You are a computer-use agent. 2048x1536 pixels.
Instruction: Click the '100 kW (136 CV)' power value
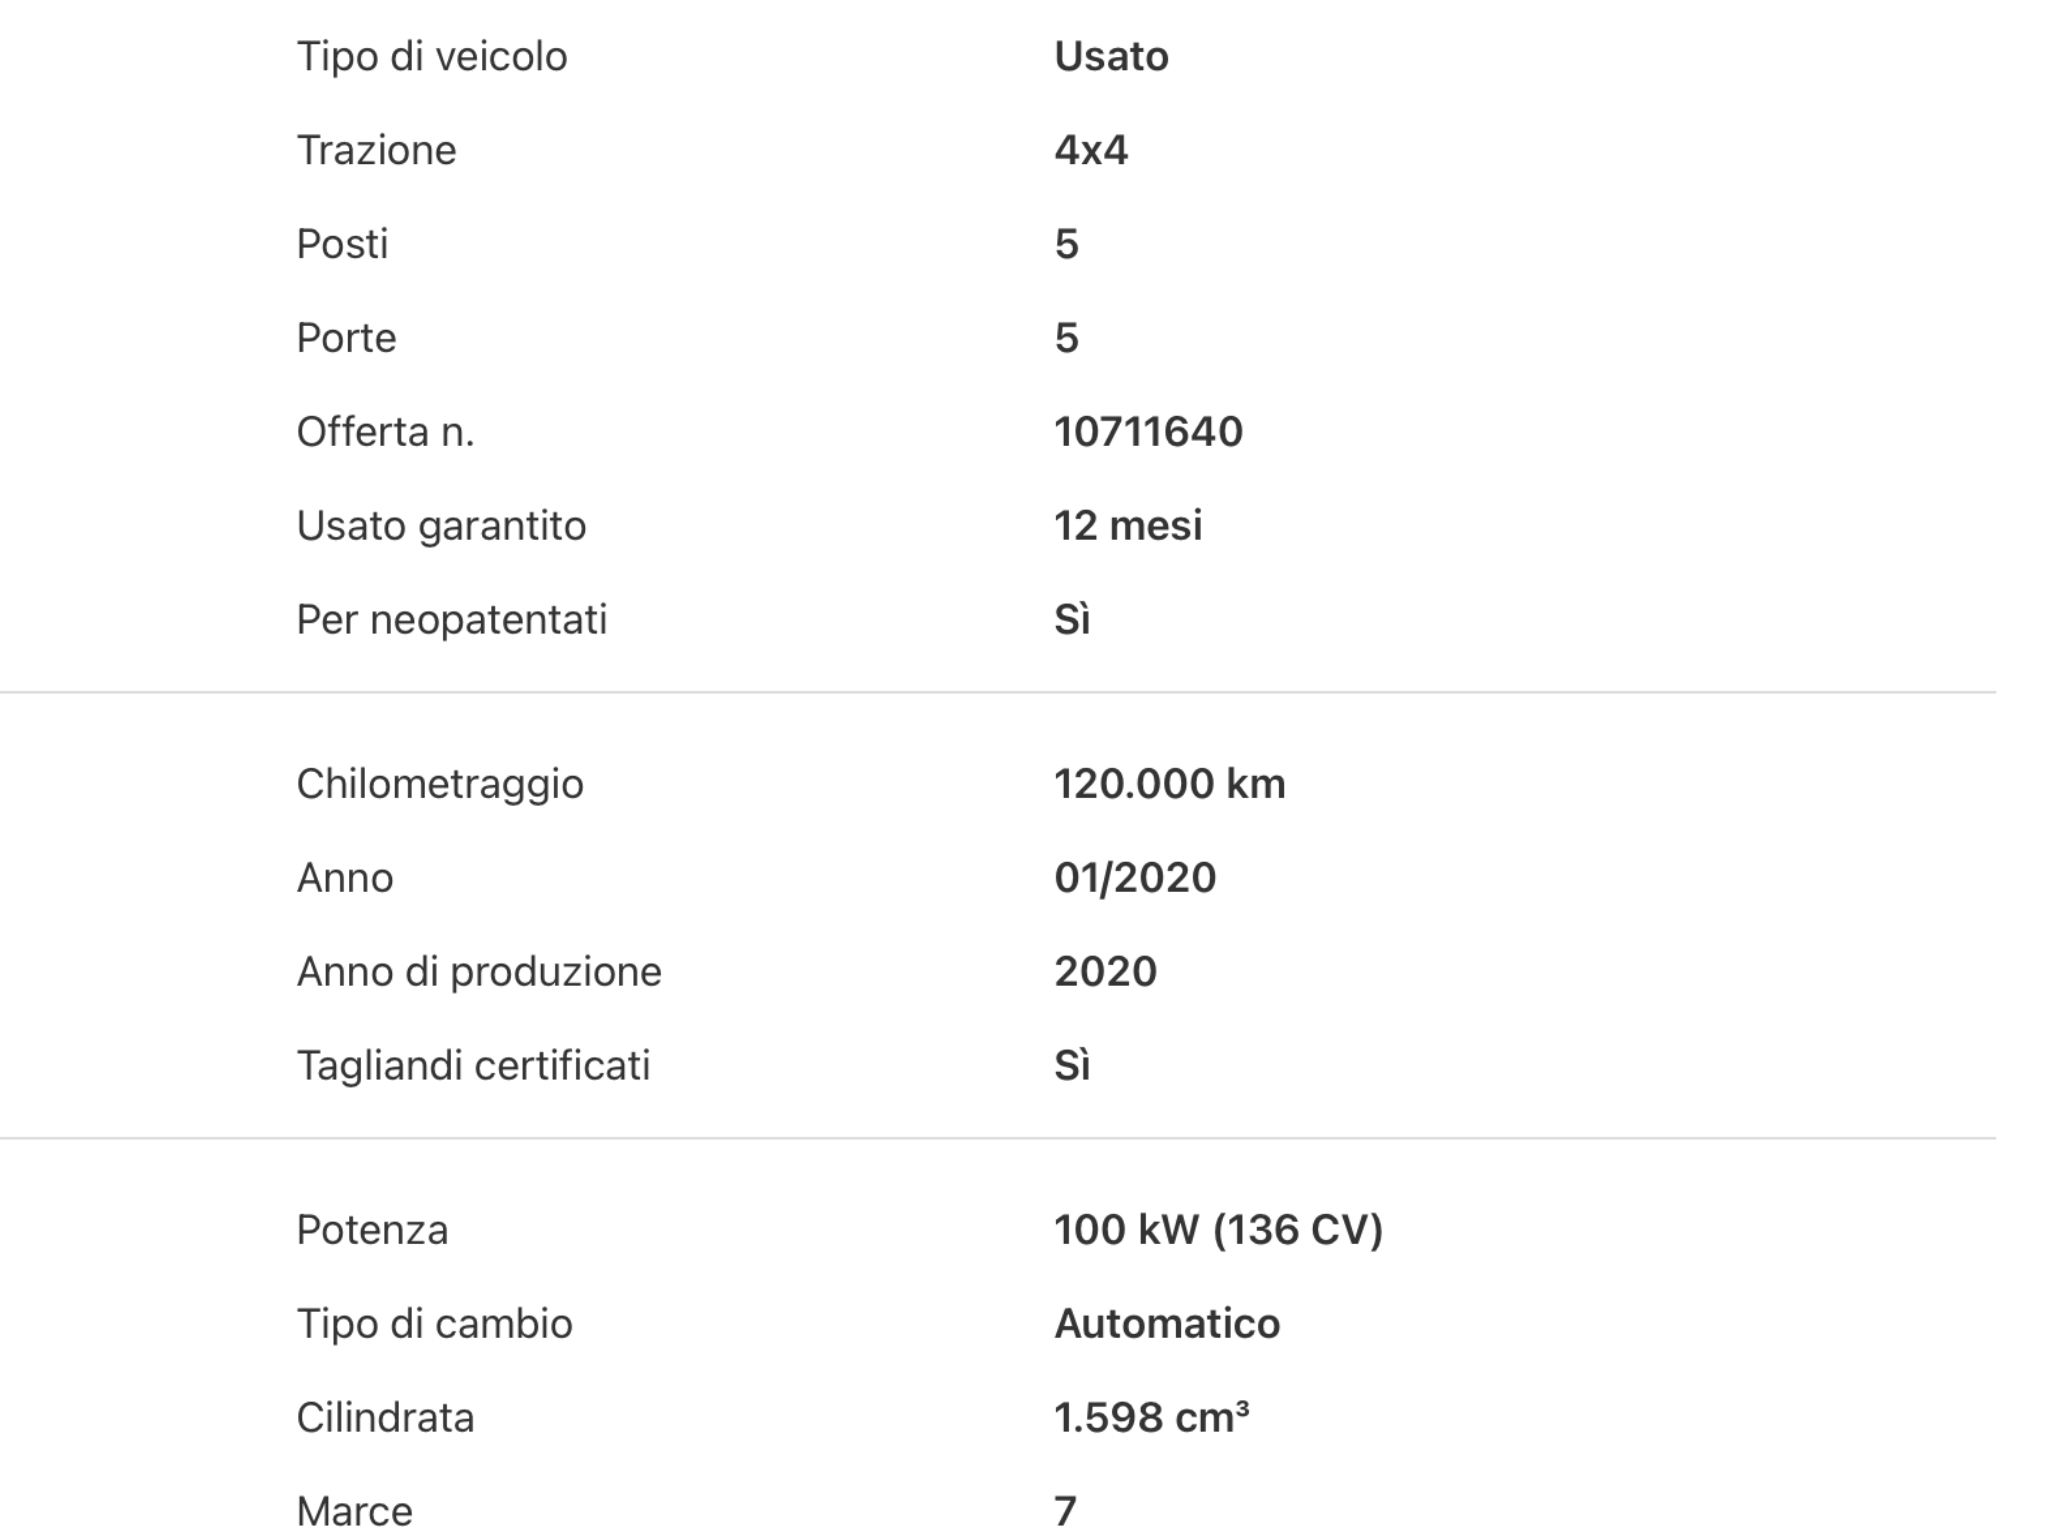click(x=1218, y=1230)
